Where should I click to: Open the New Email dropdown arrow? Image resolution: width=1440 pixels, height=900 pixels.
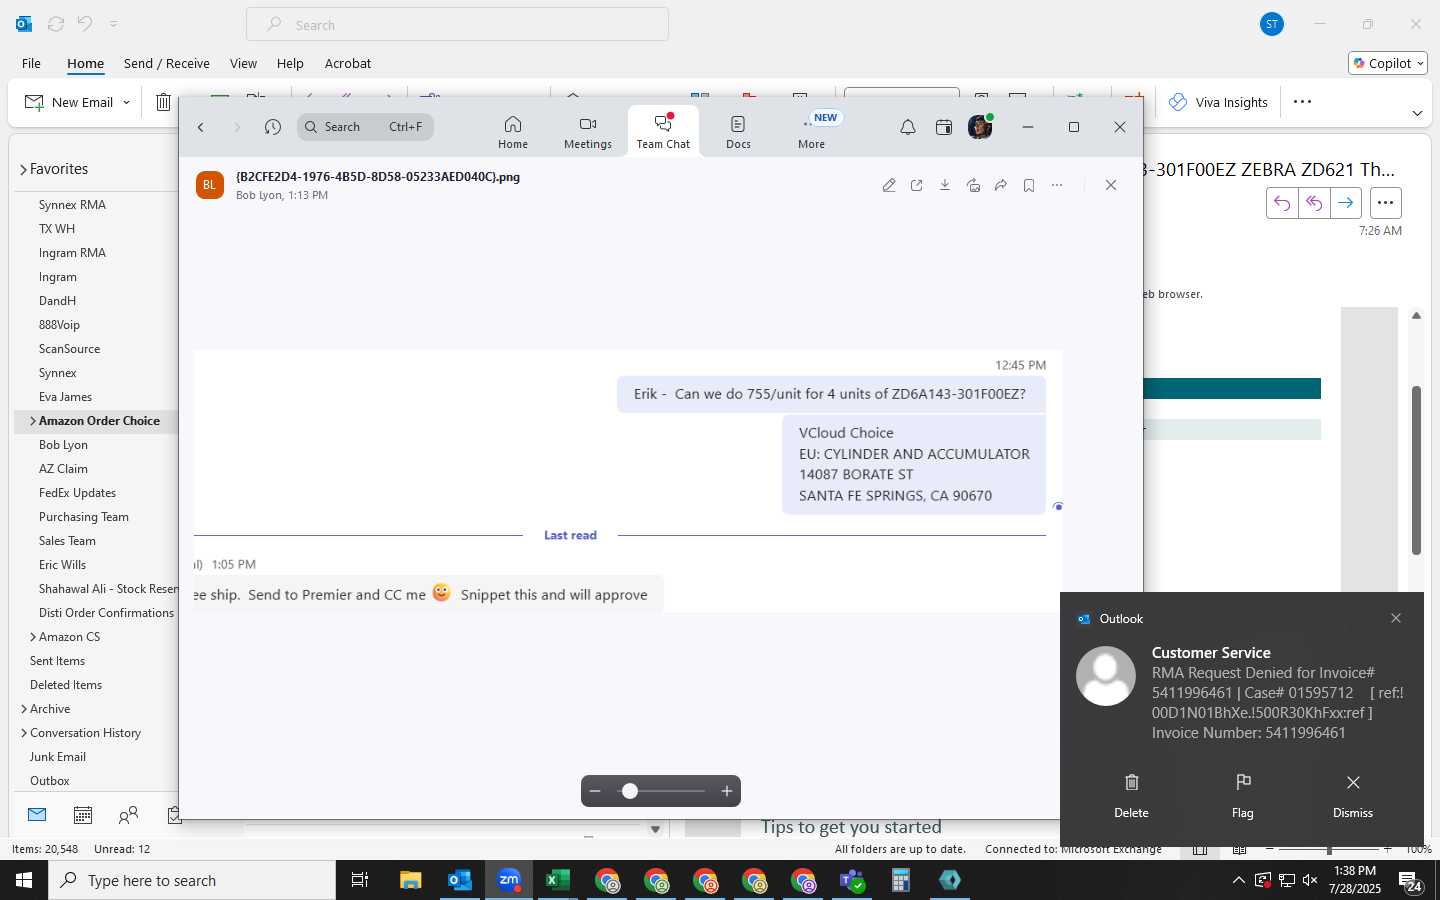coord(126,102)
